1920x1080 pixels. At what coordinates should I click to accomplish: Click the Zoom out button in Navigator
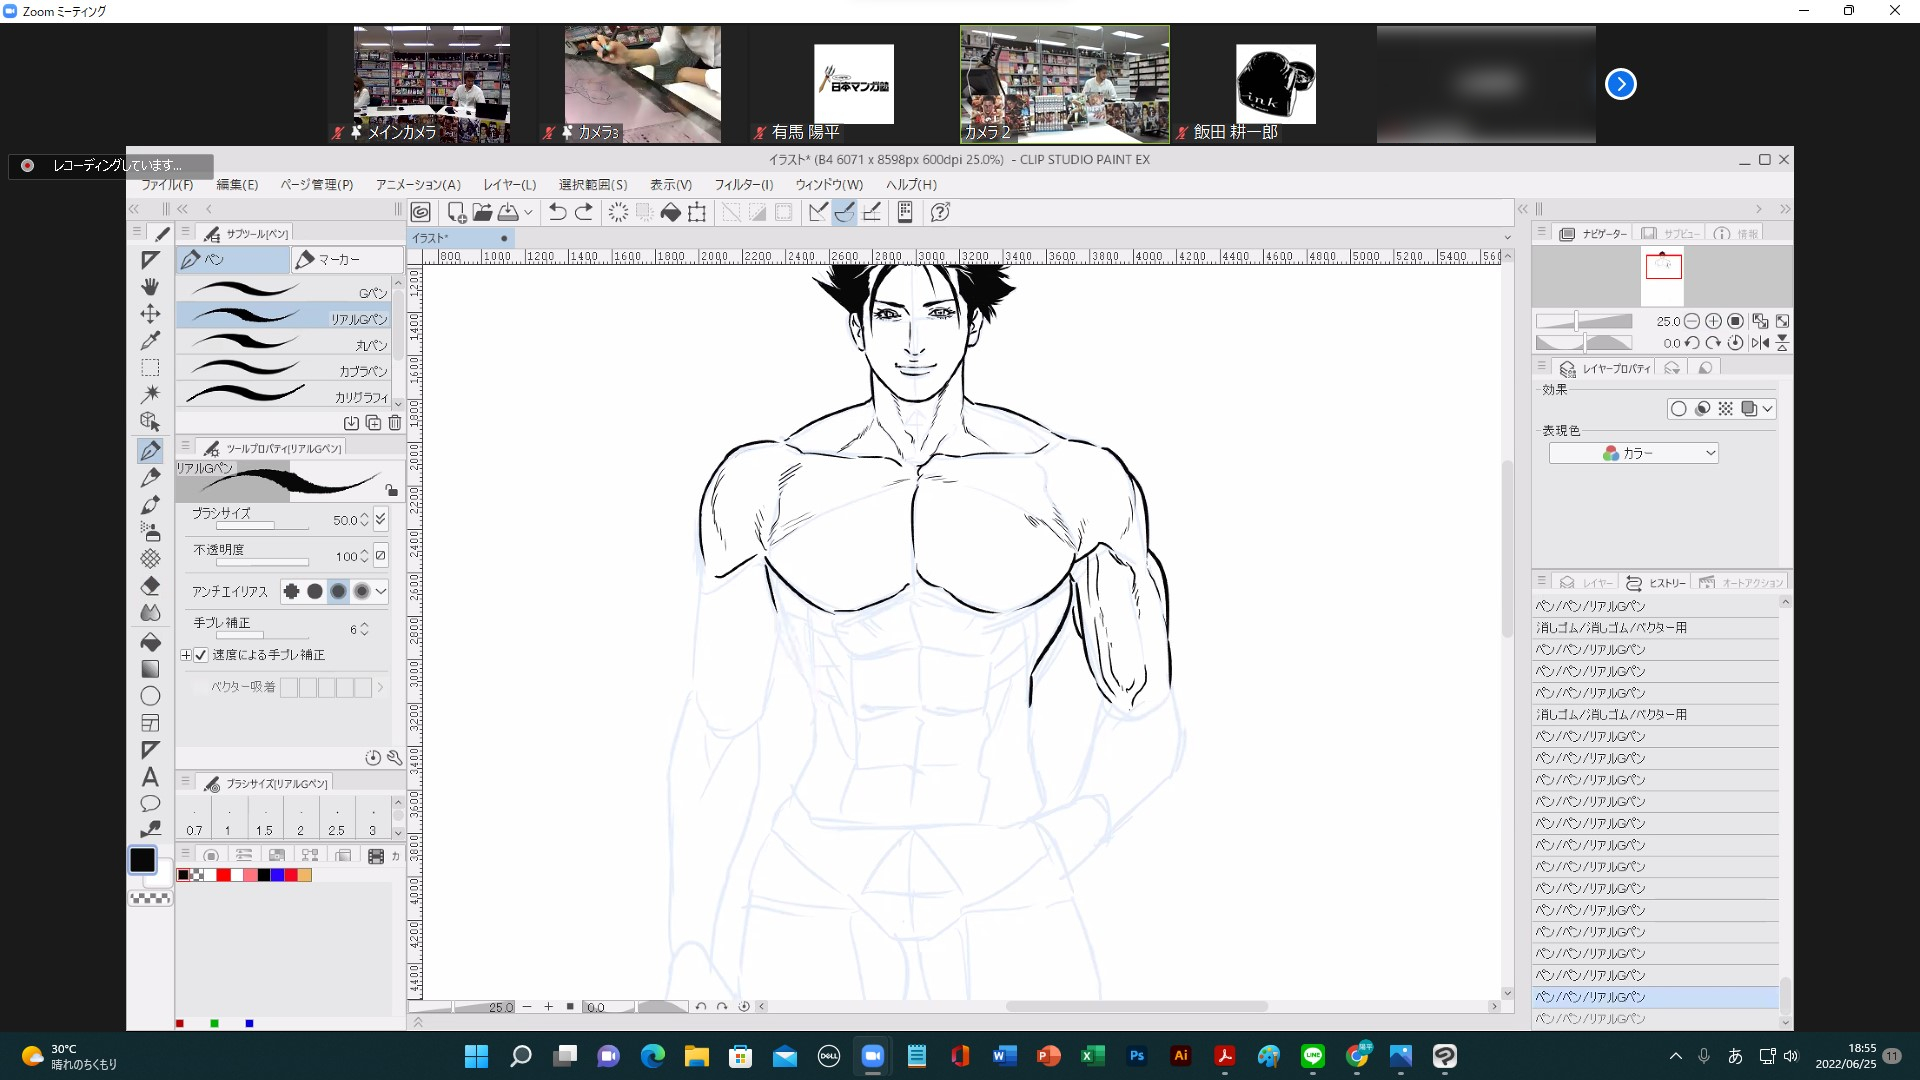(x=1692, y=321)
